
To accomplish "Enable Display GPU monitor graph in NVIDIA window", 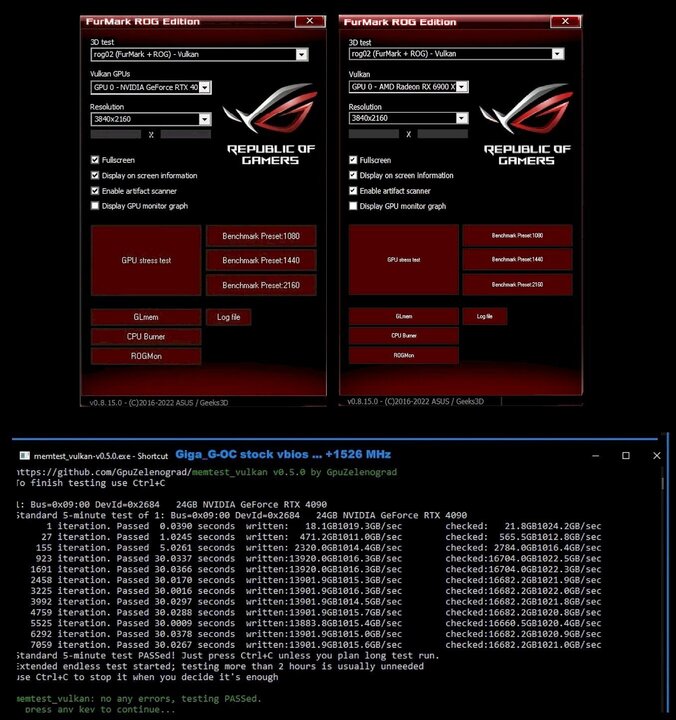I will tap(95, 206).
